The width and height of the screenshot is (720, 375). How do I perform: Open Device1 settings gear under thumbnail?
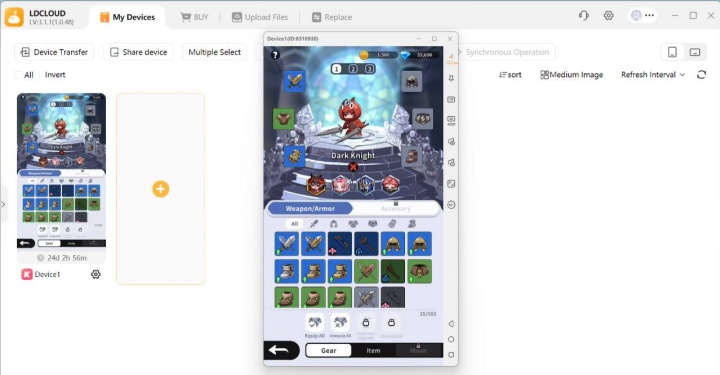(96, 274)
